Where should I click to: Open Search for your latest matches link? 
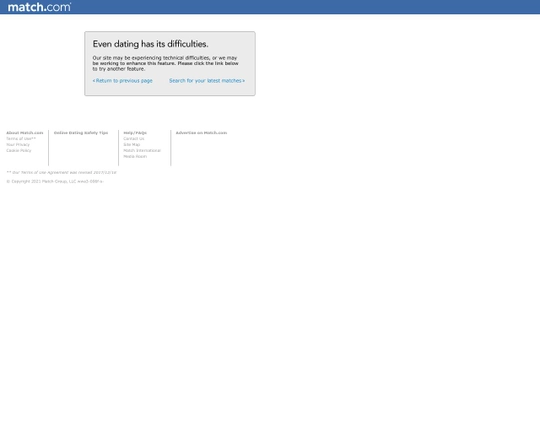pyautogui.click(x=207, y=81)
